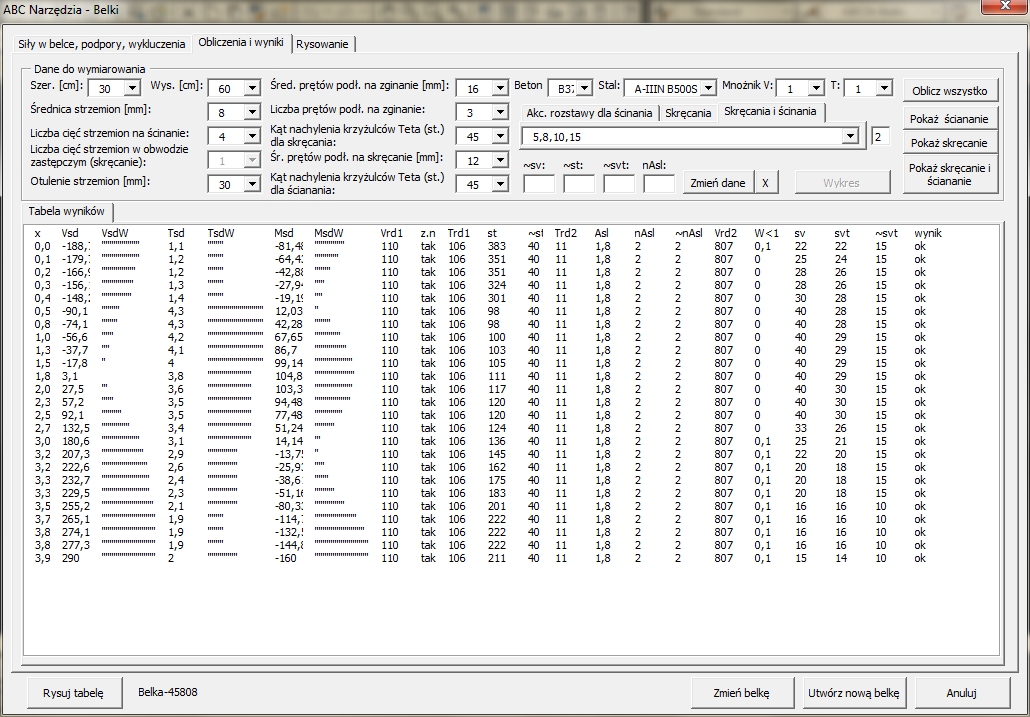The image size is (1030, 717).
Task: Expand the Wys. [cm] height dropdown
Action: tap(251, 89)
